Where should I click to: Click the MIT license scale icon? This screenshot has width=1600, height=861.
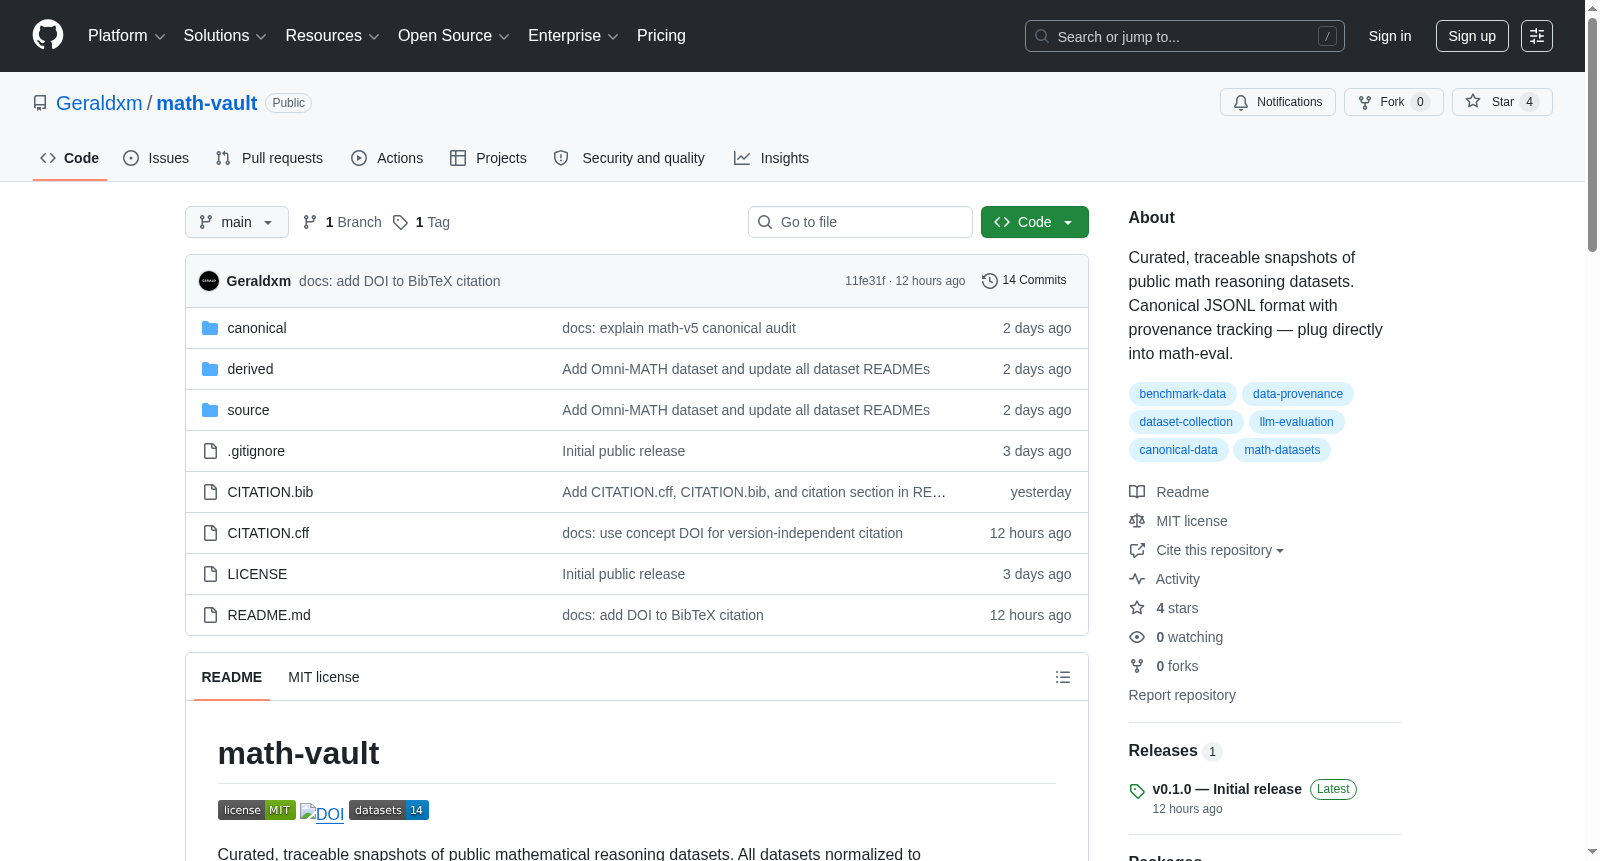(x=1137, y=521)
